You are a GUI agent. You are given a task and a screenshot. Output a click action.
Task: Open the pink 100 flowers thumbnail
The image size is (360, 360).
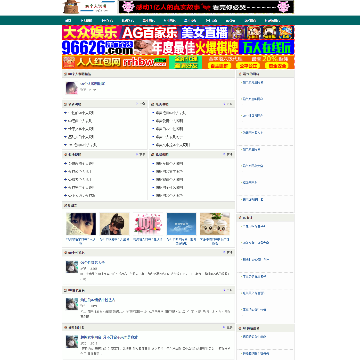pyautogui.click(x=148, y=224)
